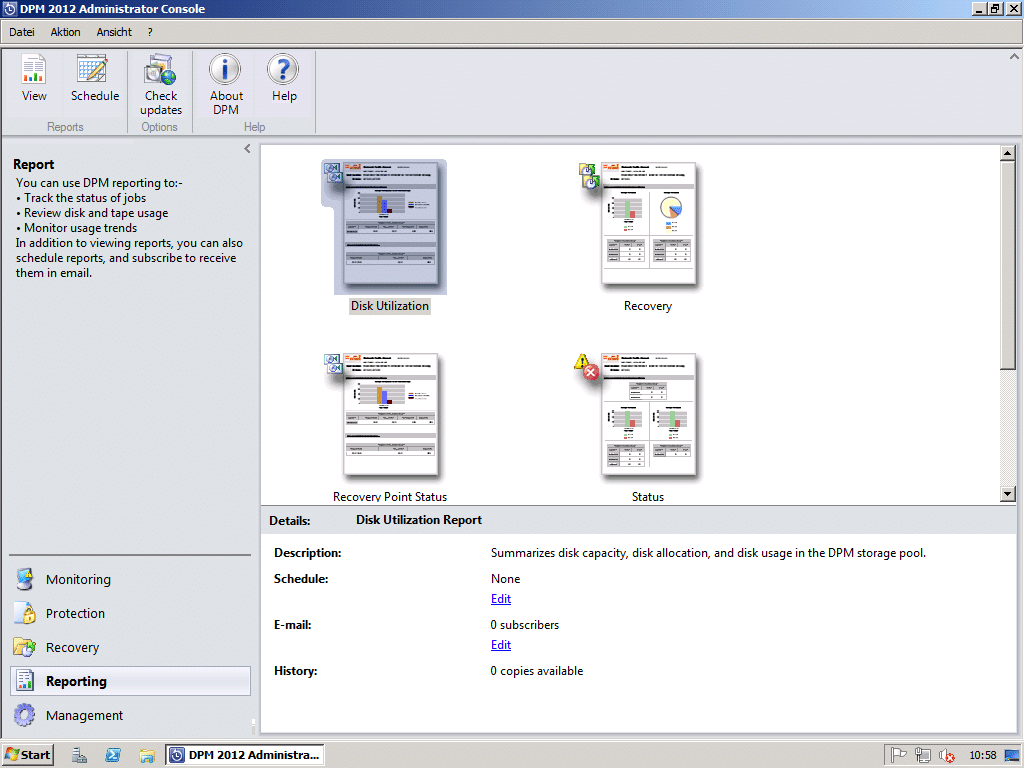Click the 10:58 clock in the tray
This screenshot has height=768, width=1024.
(982, 755)
